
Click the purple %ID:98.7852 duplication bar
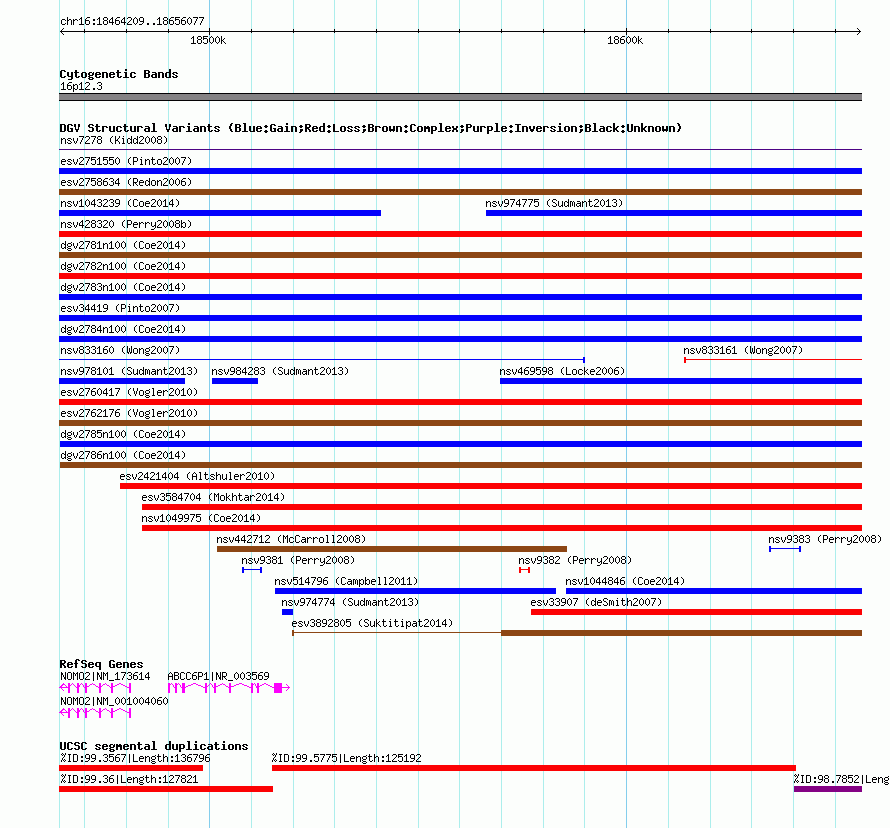[828, 789]
